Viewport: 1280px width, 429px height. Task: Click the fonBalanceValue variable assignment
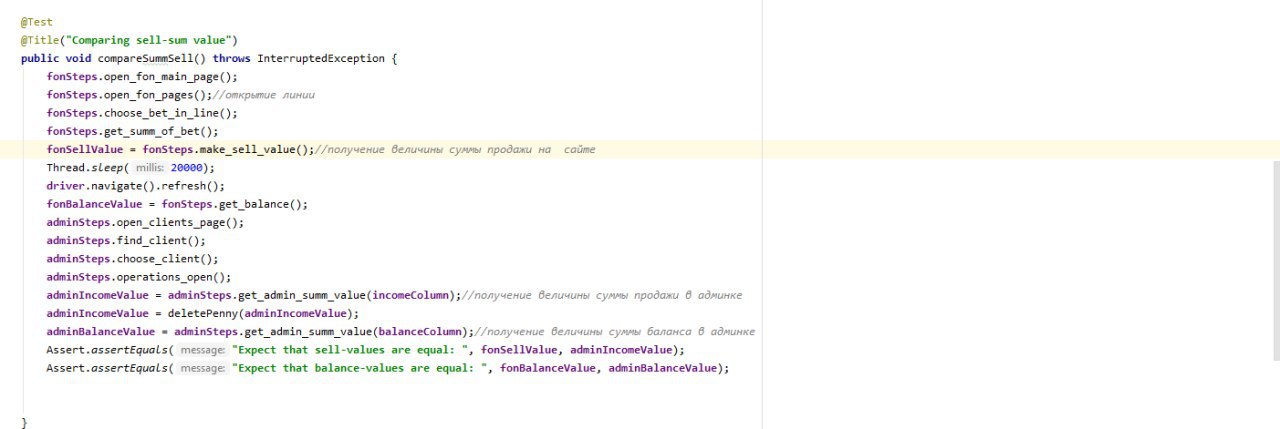click(x=94, y=204)
